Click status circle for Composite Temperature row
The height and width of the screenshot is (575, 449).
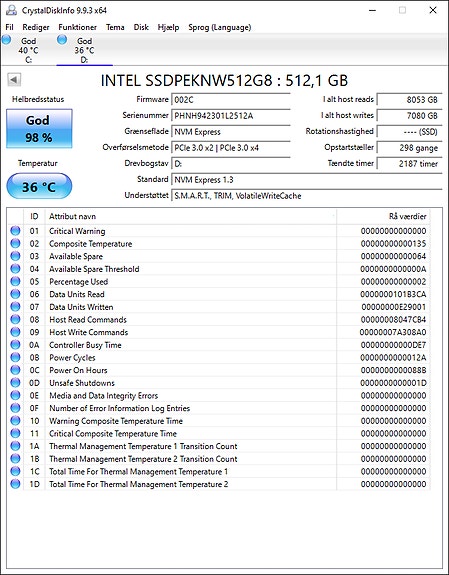[x=15, y=243]
